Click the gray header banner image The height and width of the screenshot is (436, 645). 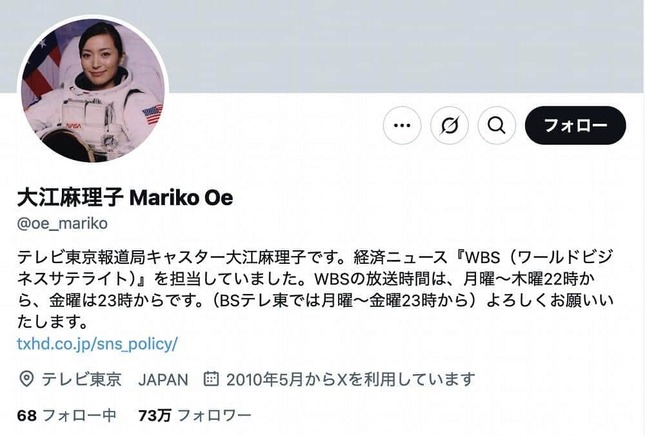pyautogui.click(x=403, y=46)
